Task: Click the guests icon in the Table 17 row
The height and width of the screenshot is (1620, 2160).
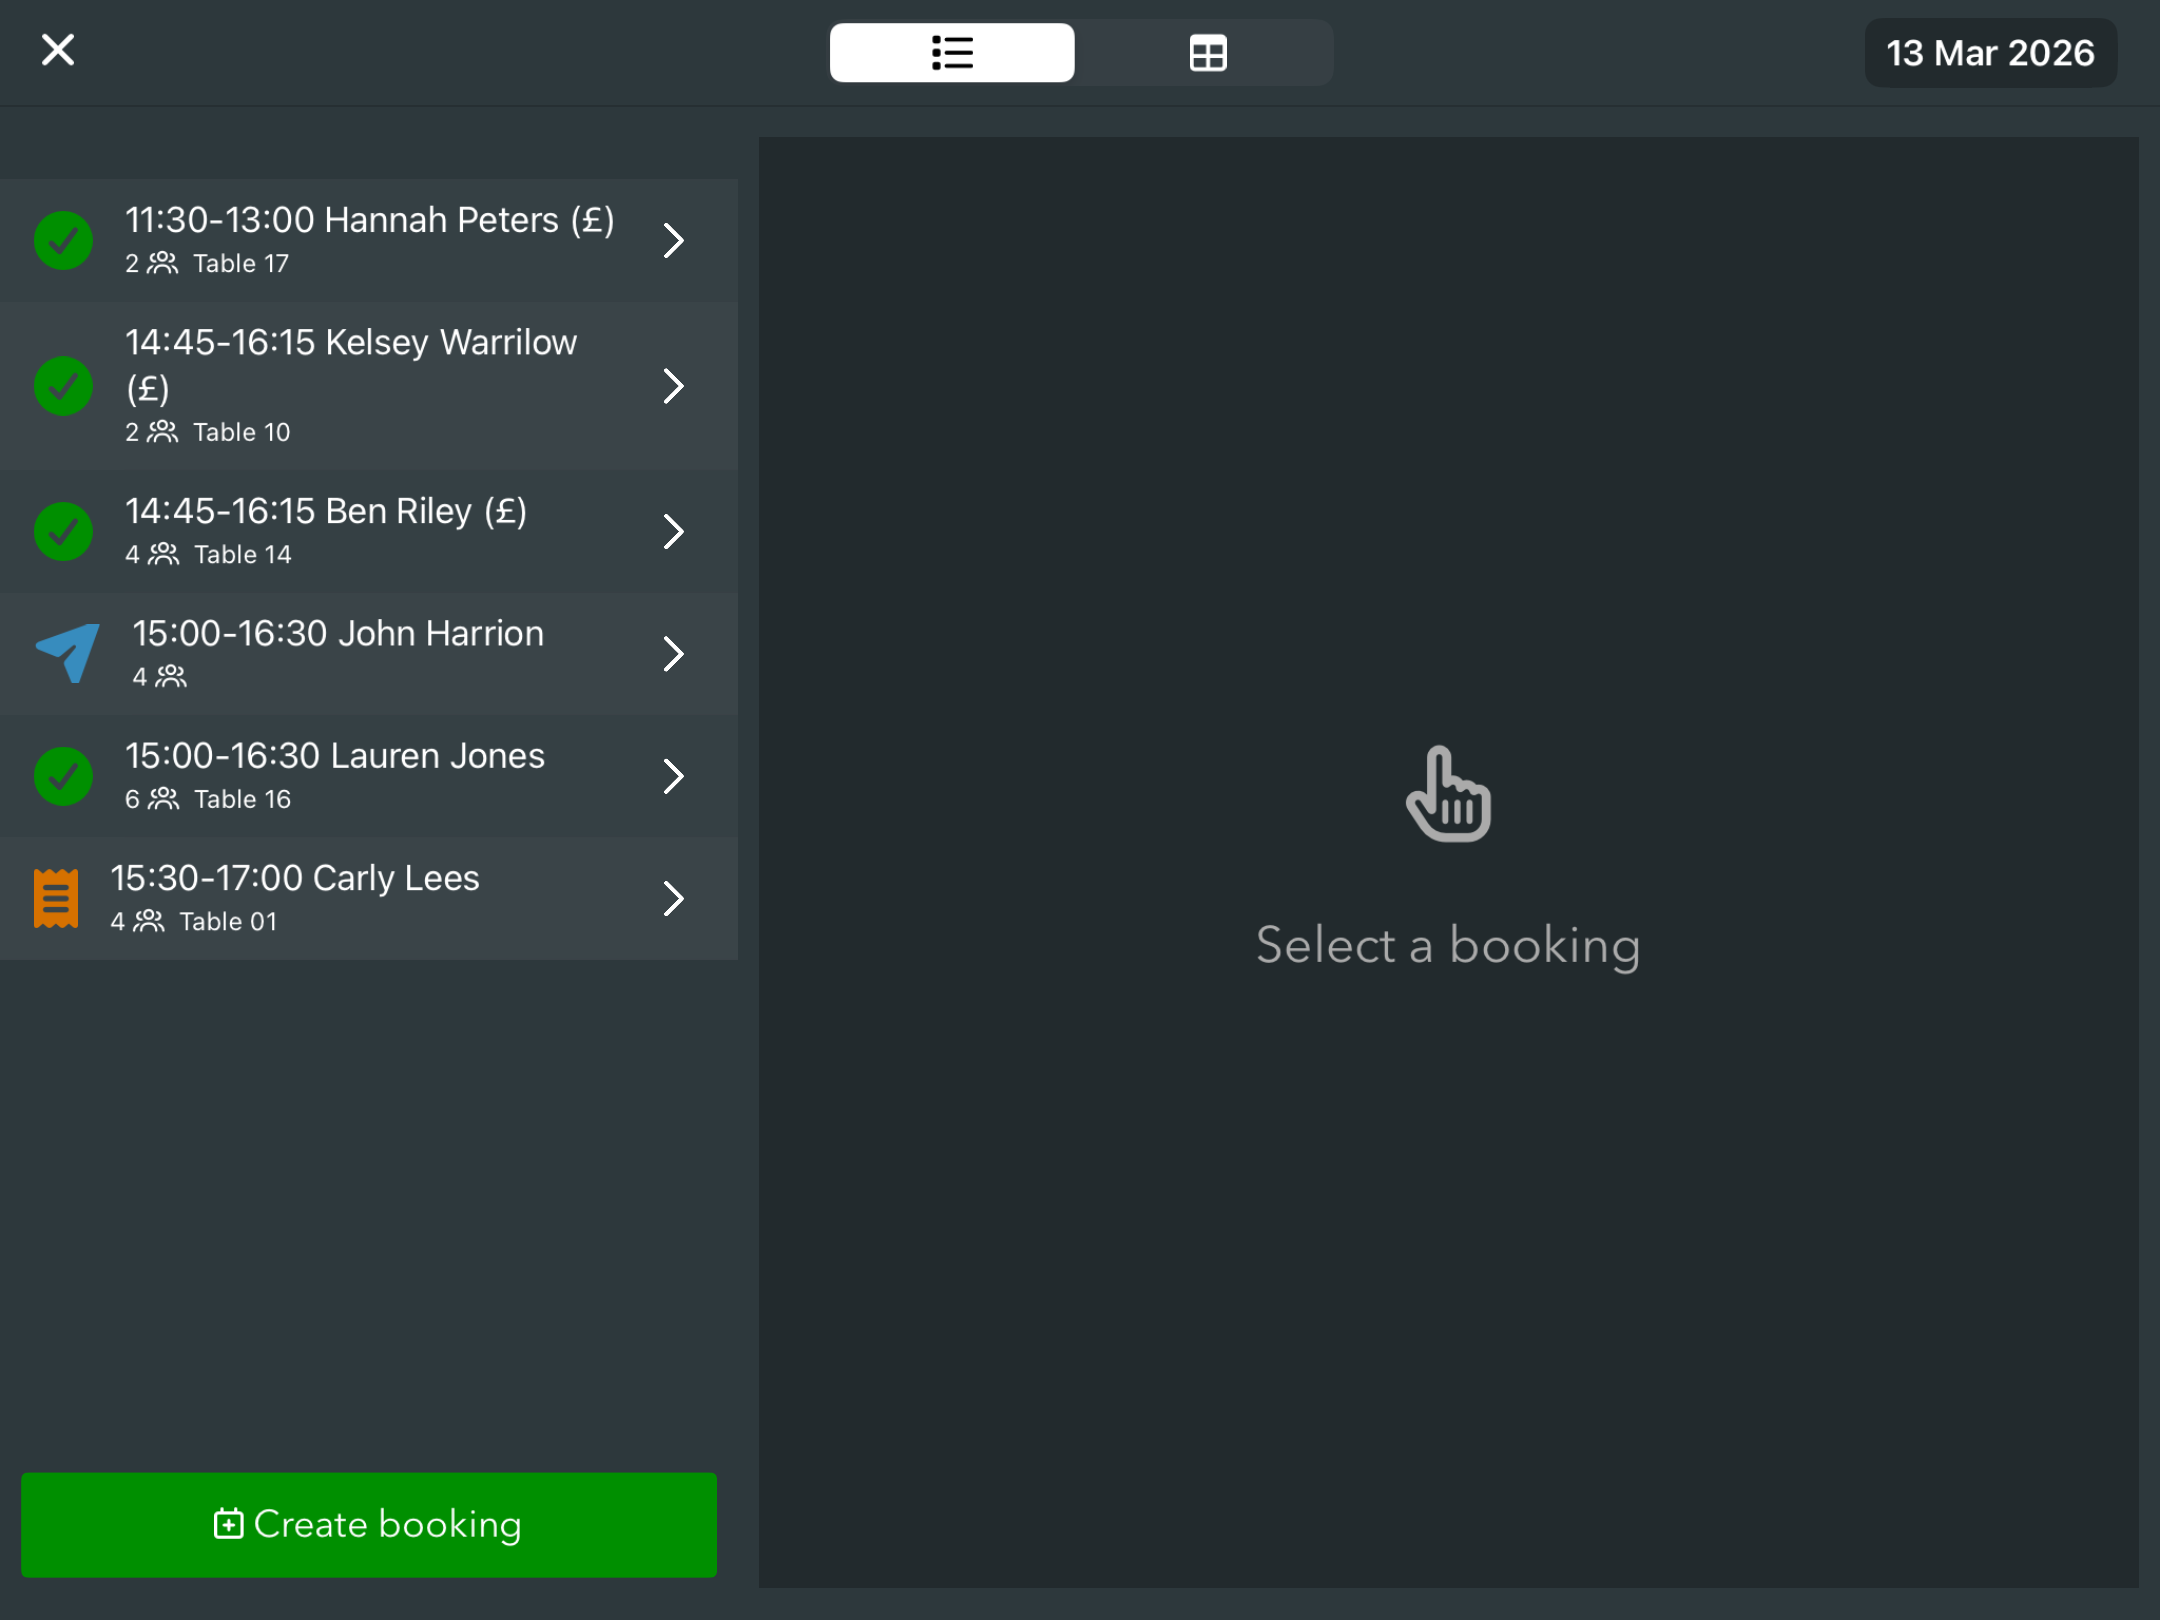Action: pos(162,263)
